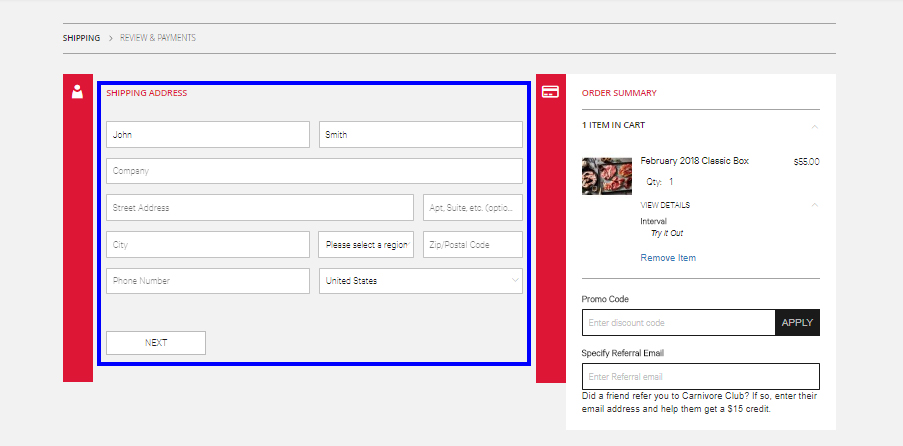The width and height of the screenshot is (903, 446).
Task: Click into the Company field
Action: [x=314, y=171]
